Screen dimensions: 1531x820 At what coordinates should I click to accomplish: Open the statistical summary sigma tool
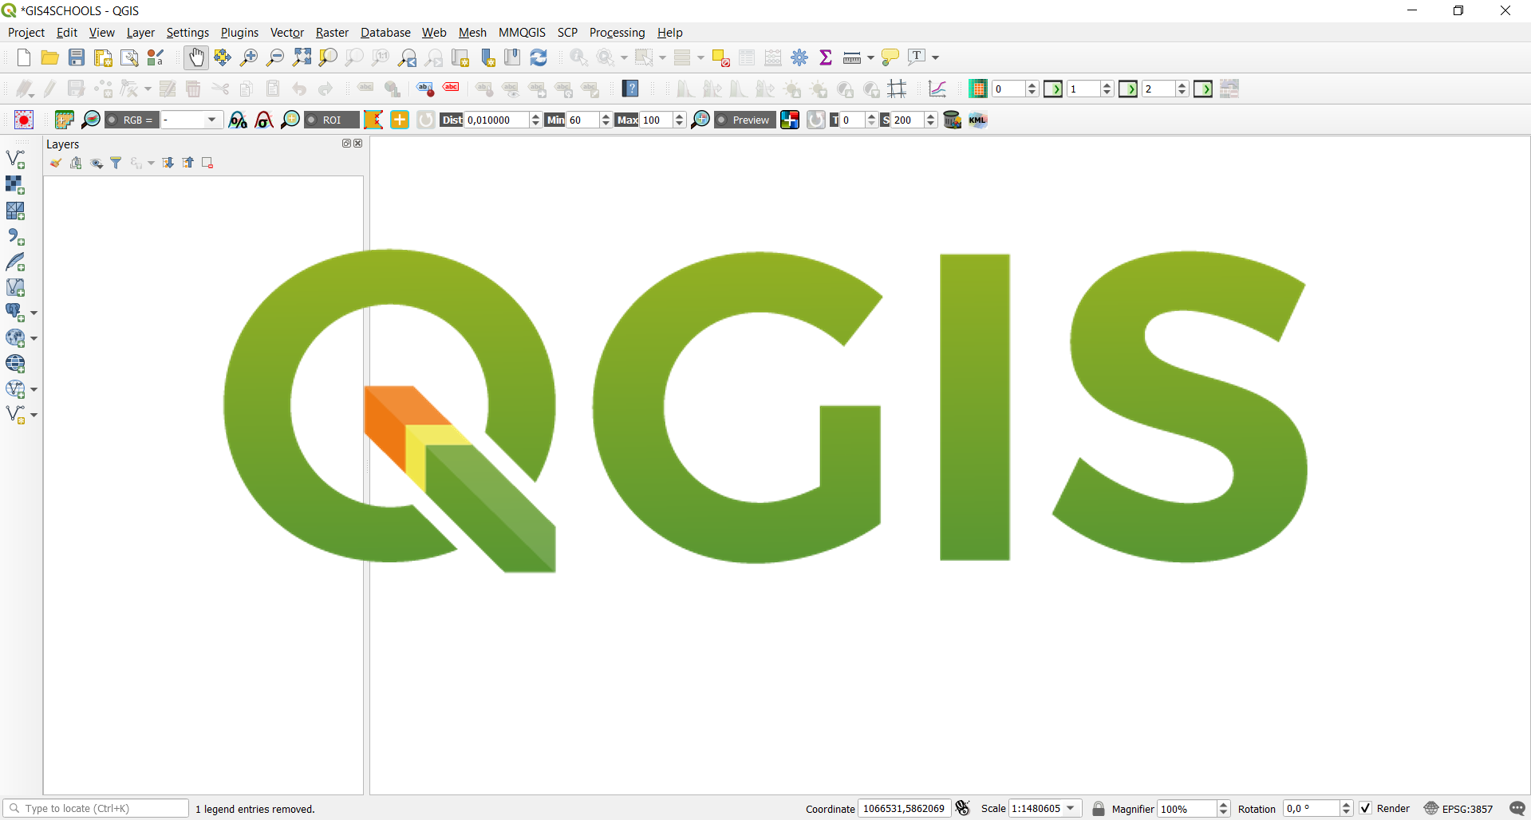click(x=825, y=58)
